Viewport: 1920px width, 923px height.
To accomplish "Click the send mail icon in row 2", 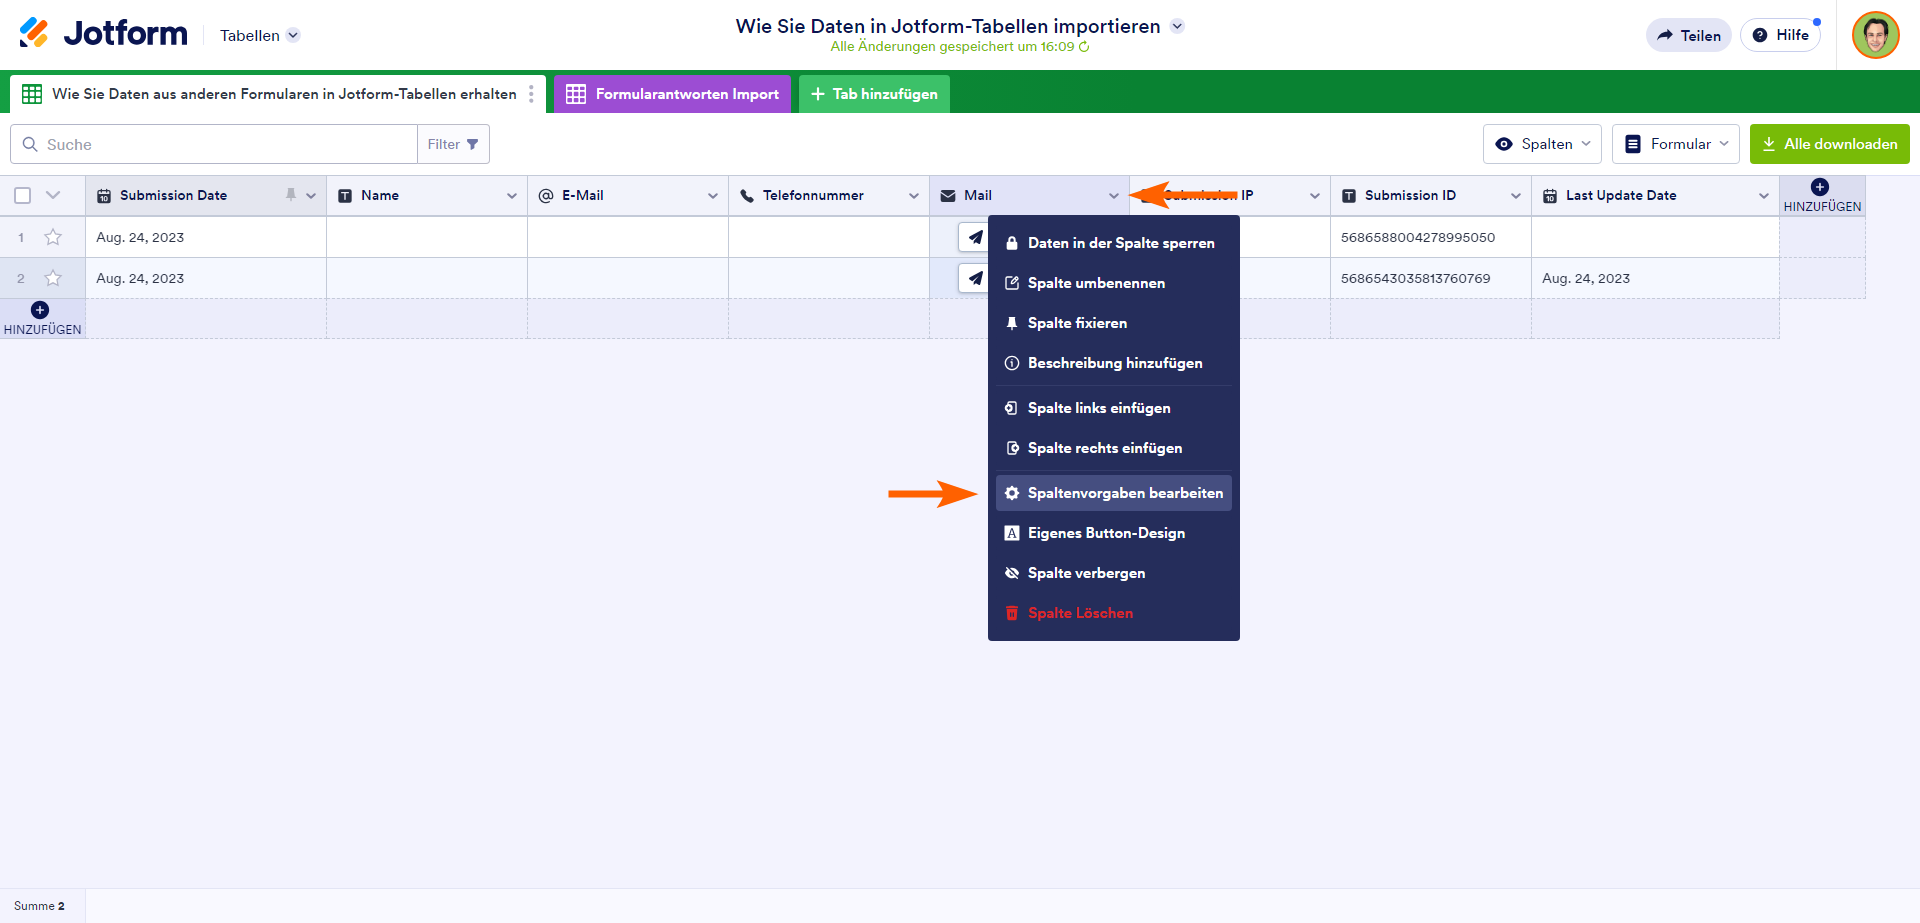I will click(974, 278).
